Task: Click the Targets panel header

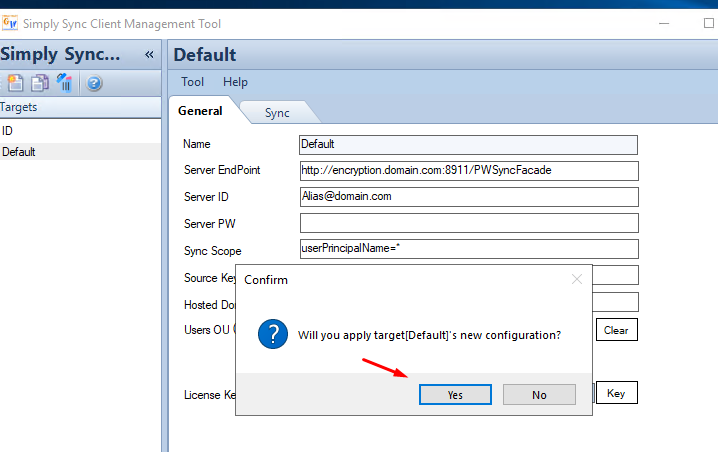Action: coord(80,107)
